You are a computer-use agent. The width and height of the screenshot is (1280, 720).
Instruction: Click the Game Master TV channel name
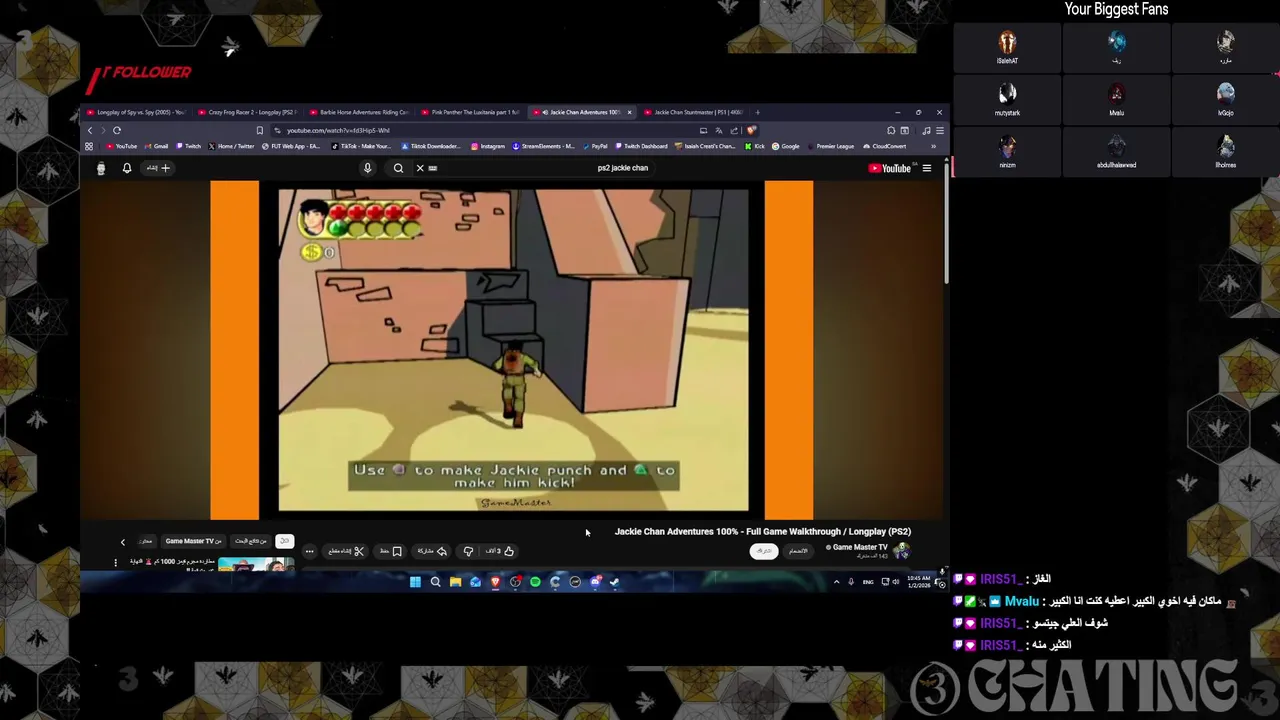pos(860,547)
